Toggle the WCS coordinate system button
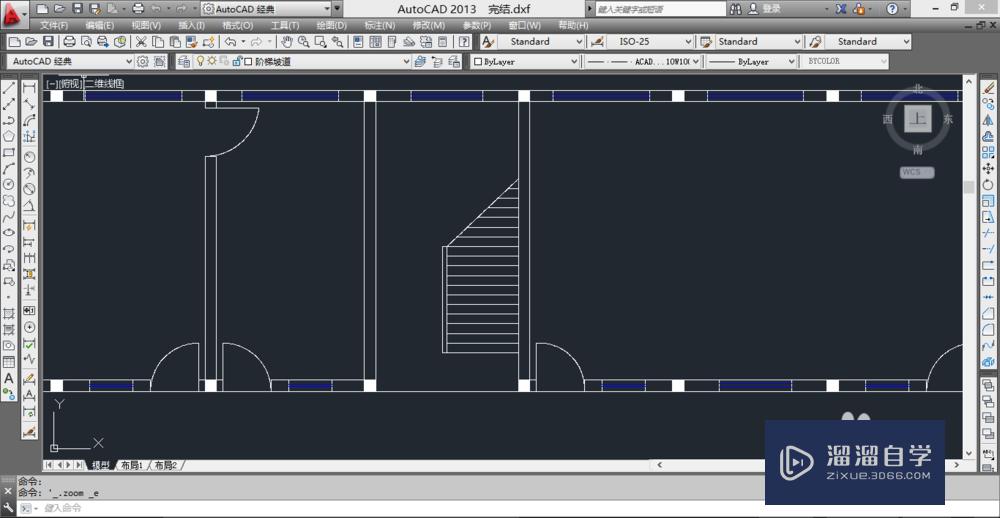The width and height of the screenshot is (1000, 518). click(x=917, y=172)
